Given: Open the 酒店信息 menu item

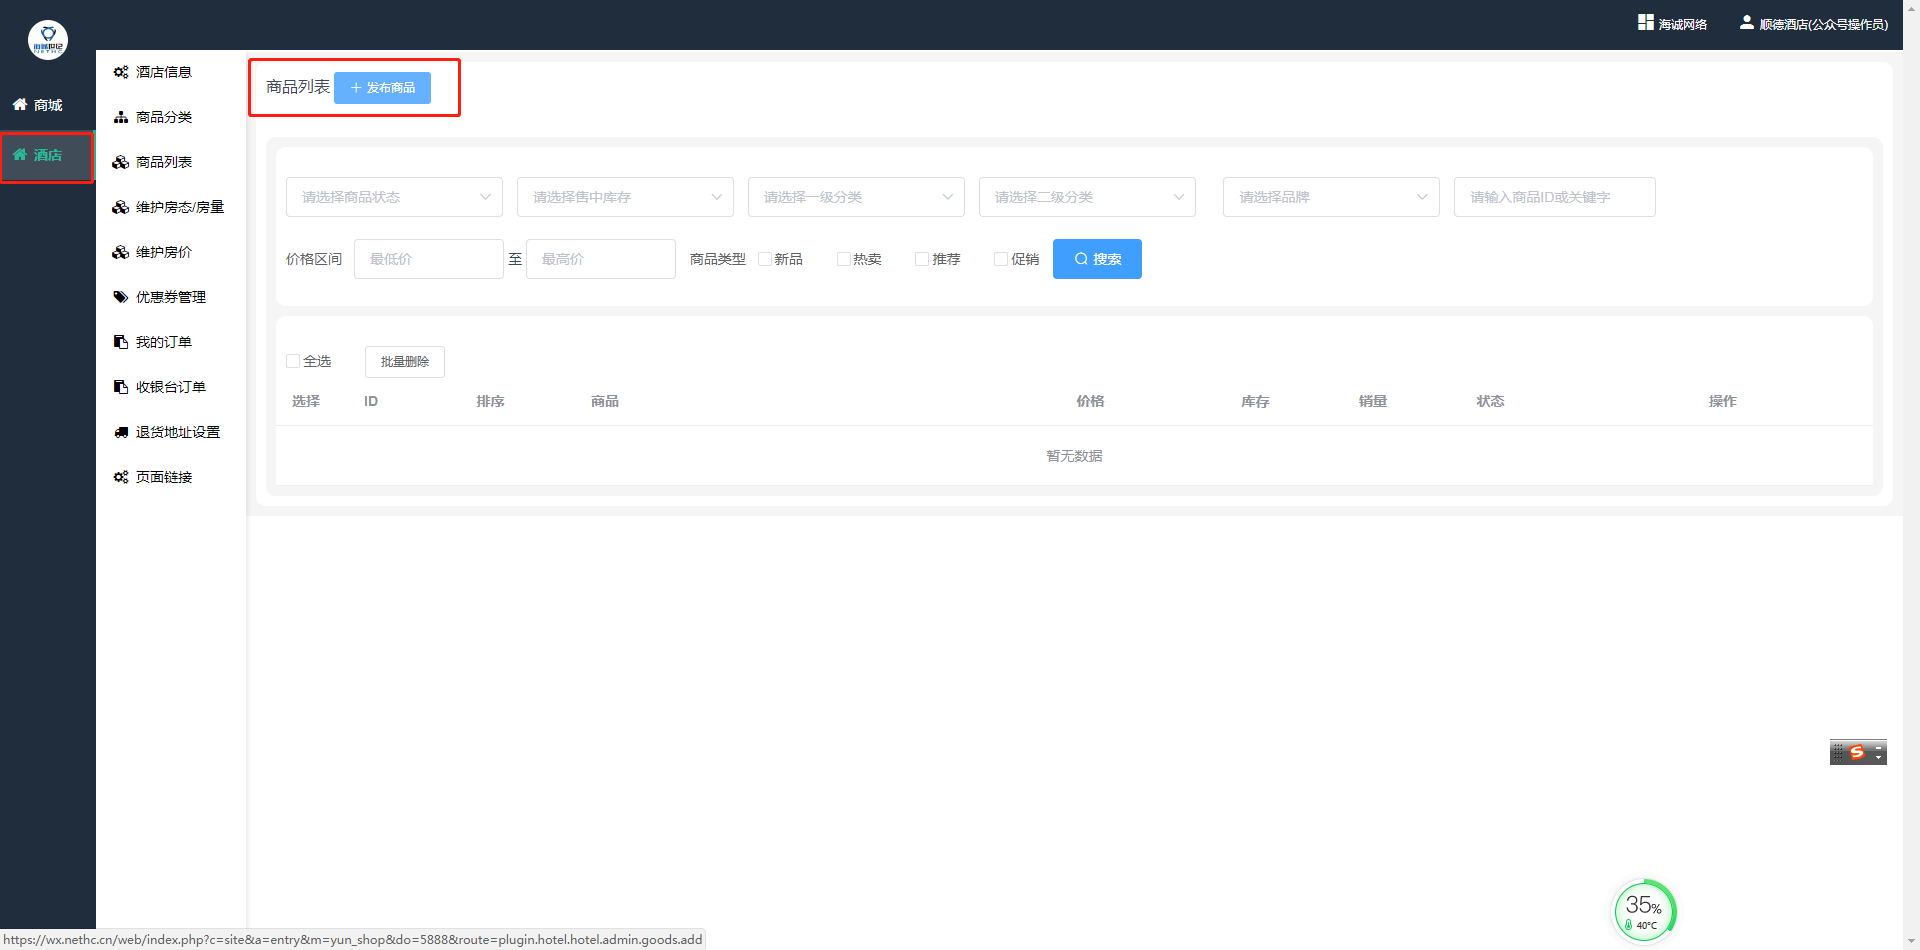Looking at the screenshot, I should tap(164, 72).
